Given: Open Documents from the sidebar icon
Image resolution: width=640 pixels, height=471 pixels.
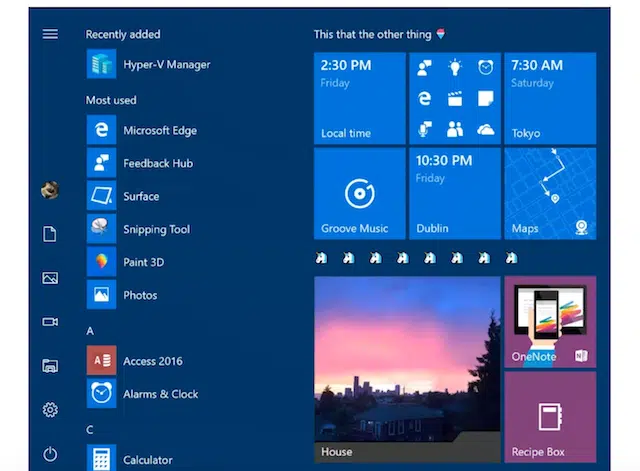Looking at the screenshot, I should [x=50, y=234].
